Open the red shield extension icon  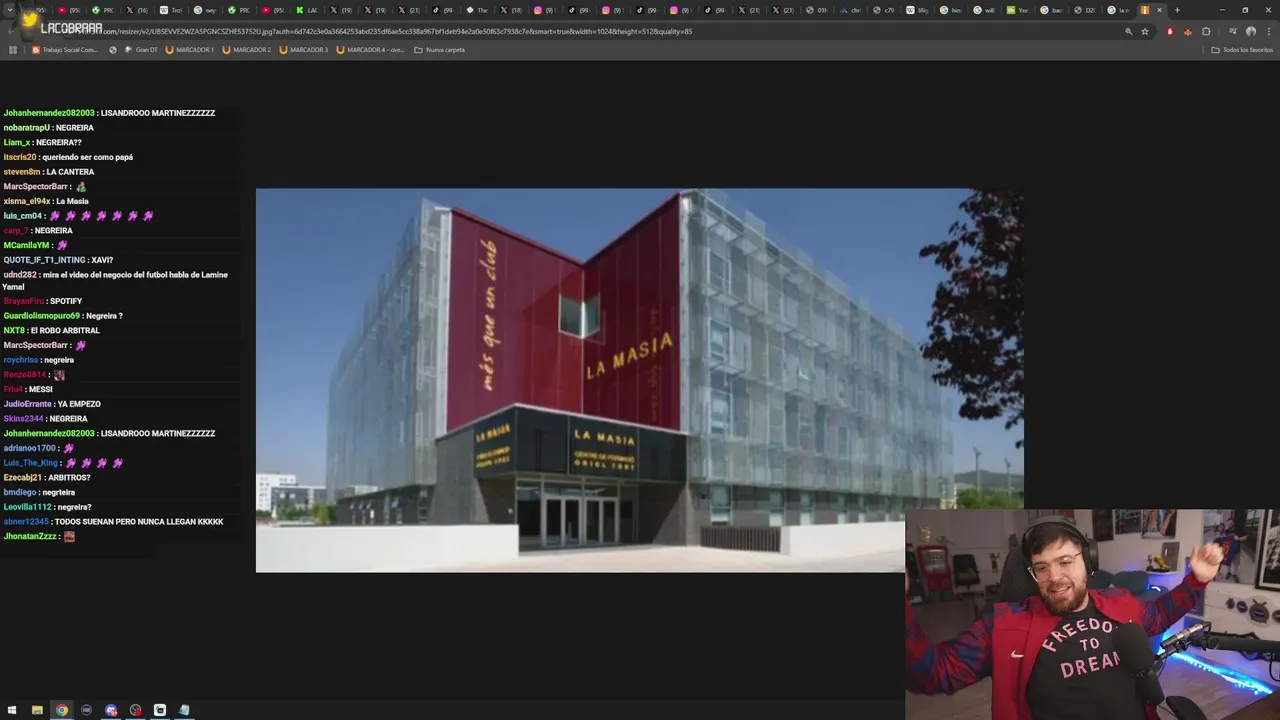click(1170, 31)
